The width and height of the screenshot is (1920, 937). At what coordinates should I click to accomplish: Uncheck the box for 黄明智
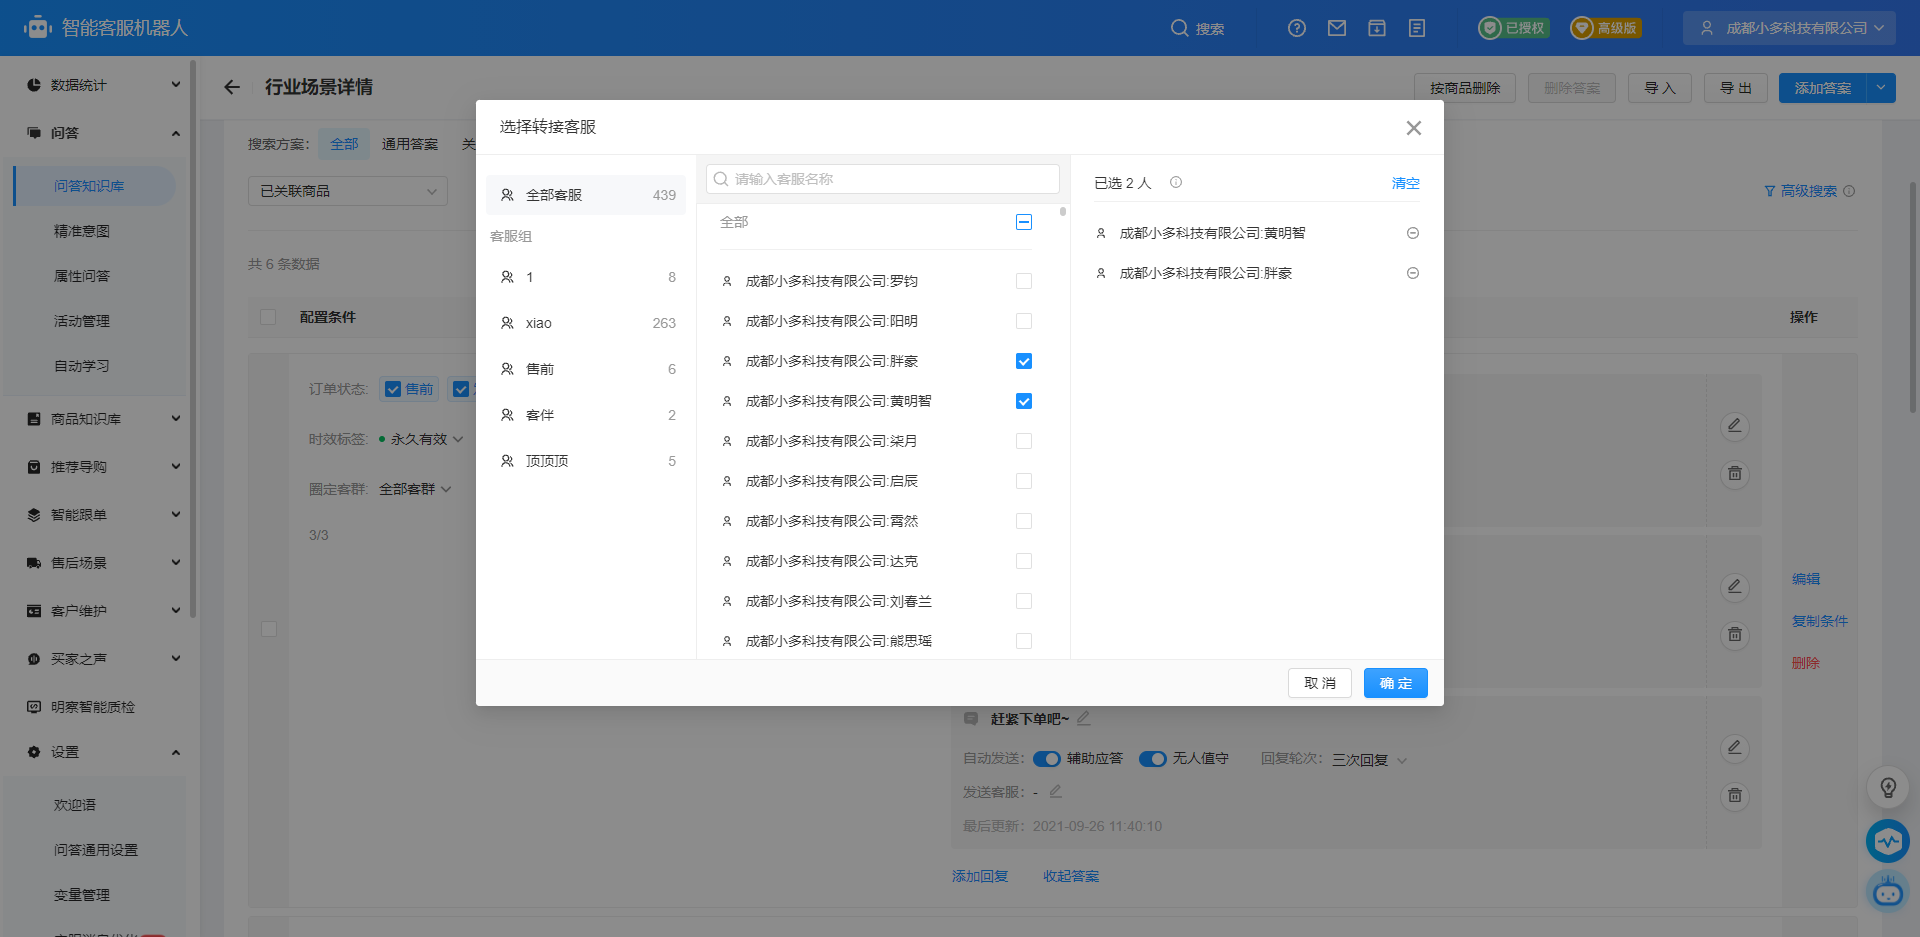1024,401
